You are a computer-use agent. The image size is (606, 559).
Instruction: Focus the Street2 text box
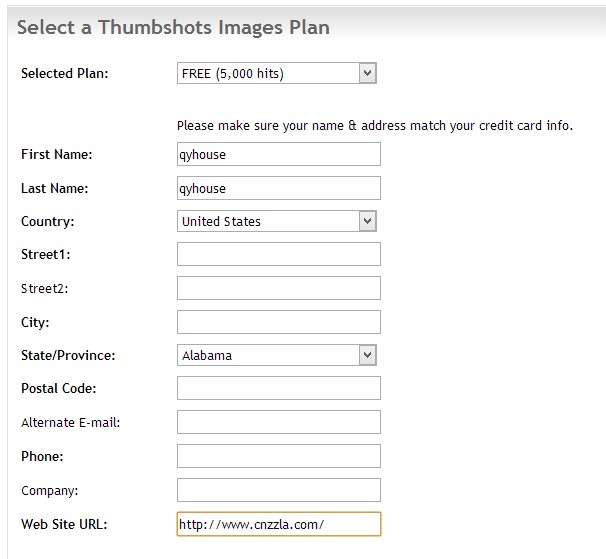(278, 288)
